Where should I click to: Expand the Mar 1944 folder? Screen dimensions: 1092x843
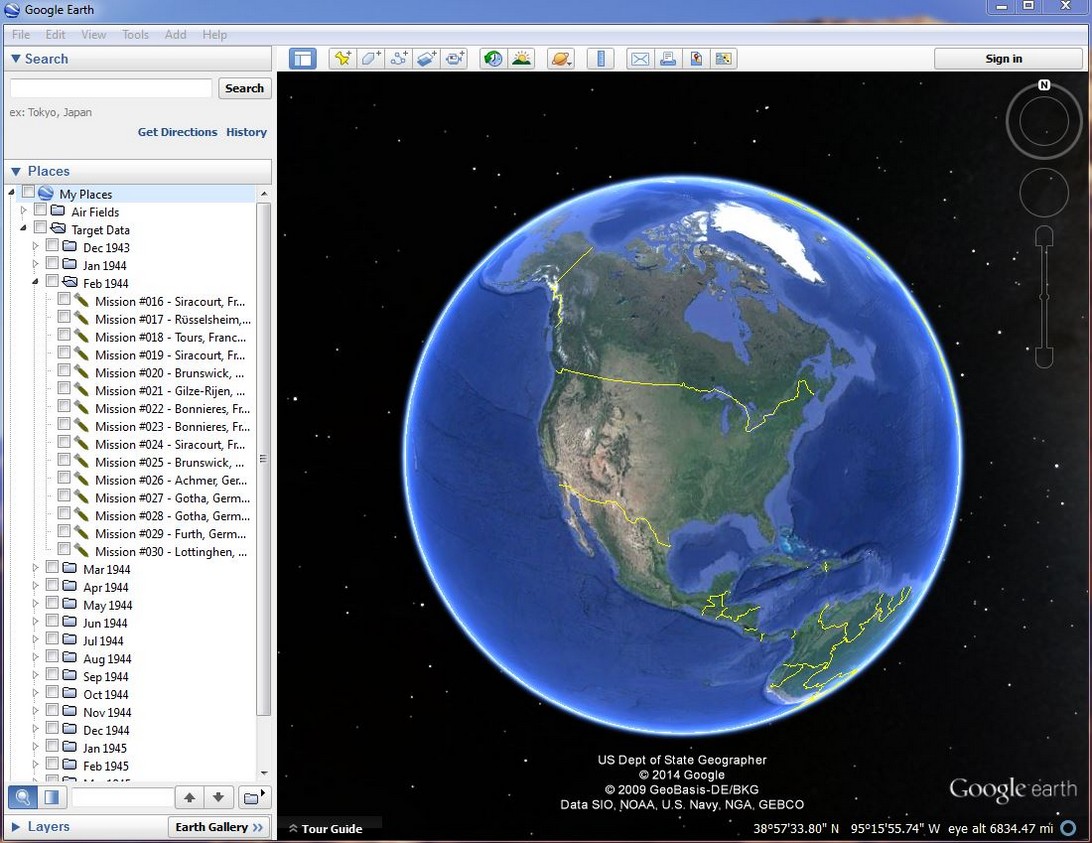[x=36, y=568]
